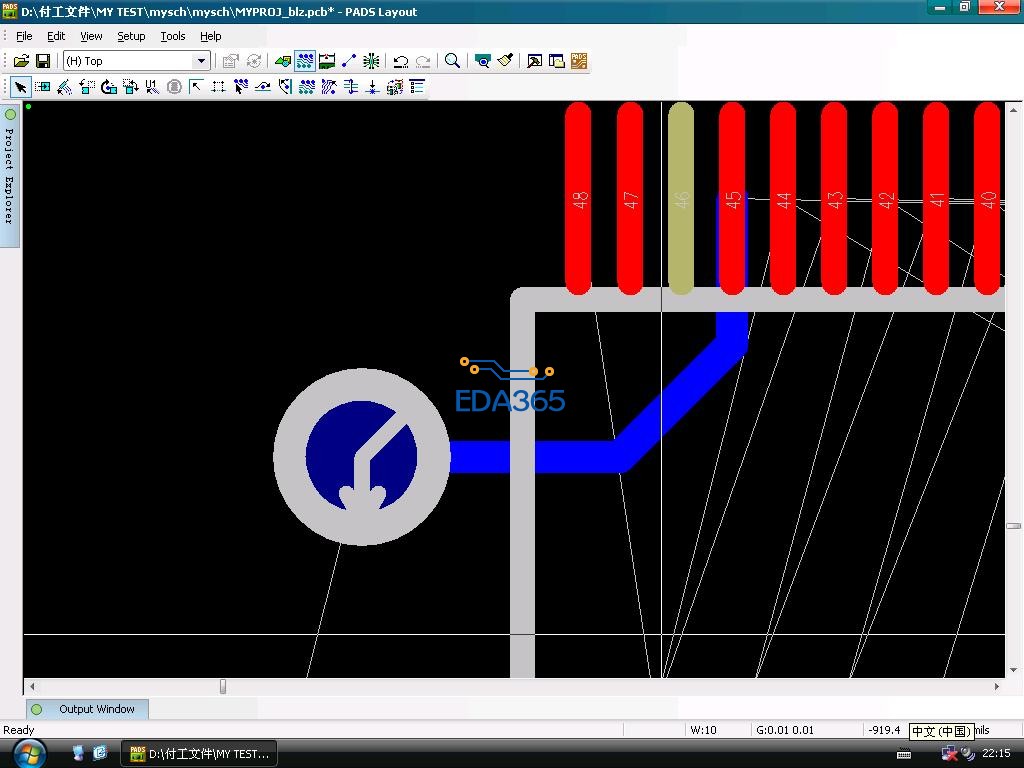The image size is (1024, 768).
Task: Click the PADS Layout taskbar button
Action: (x=200, y=753)
